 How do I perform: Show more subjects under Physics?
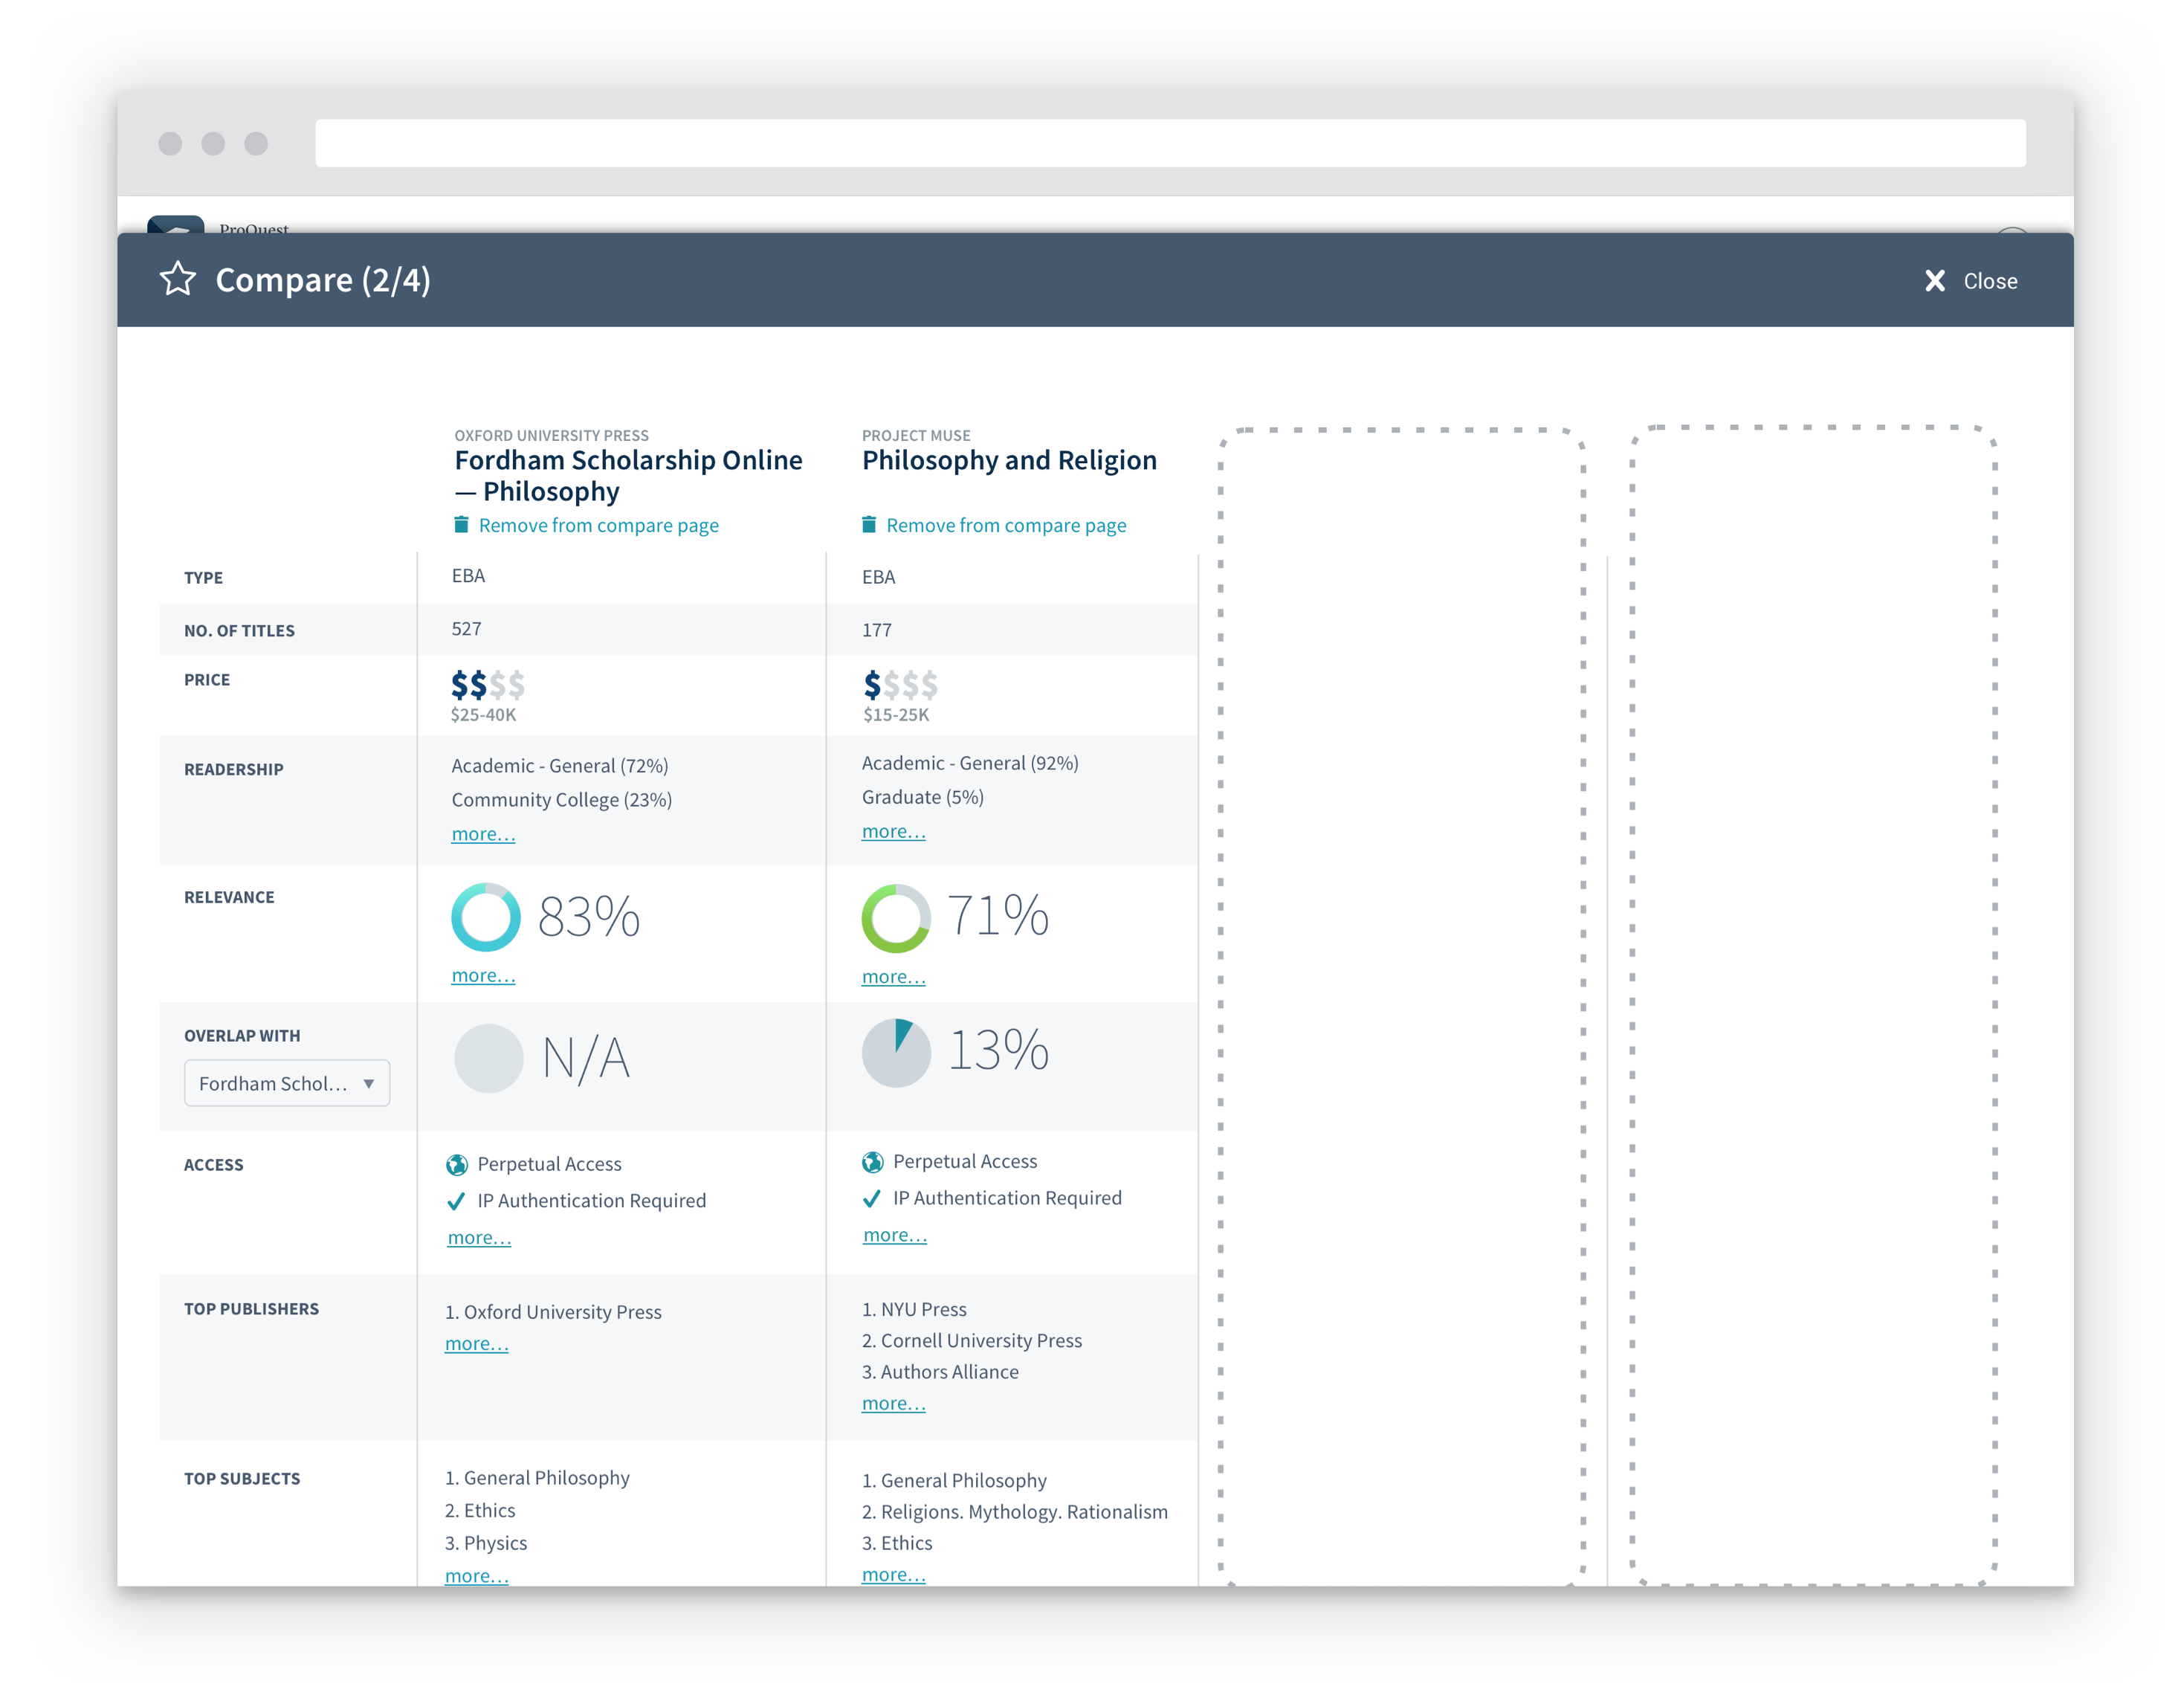click(476, 1575)
